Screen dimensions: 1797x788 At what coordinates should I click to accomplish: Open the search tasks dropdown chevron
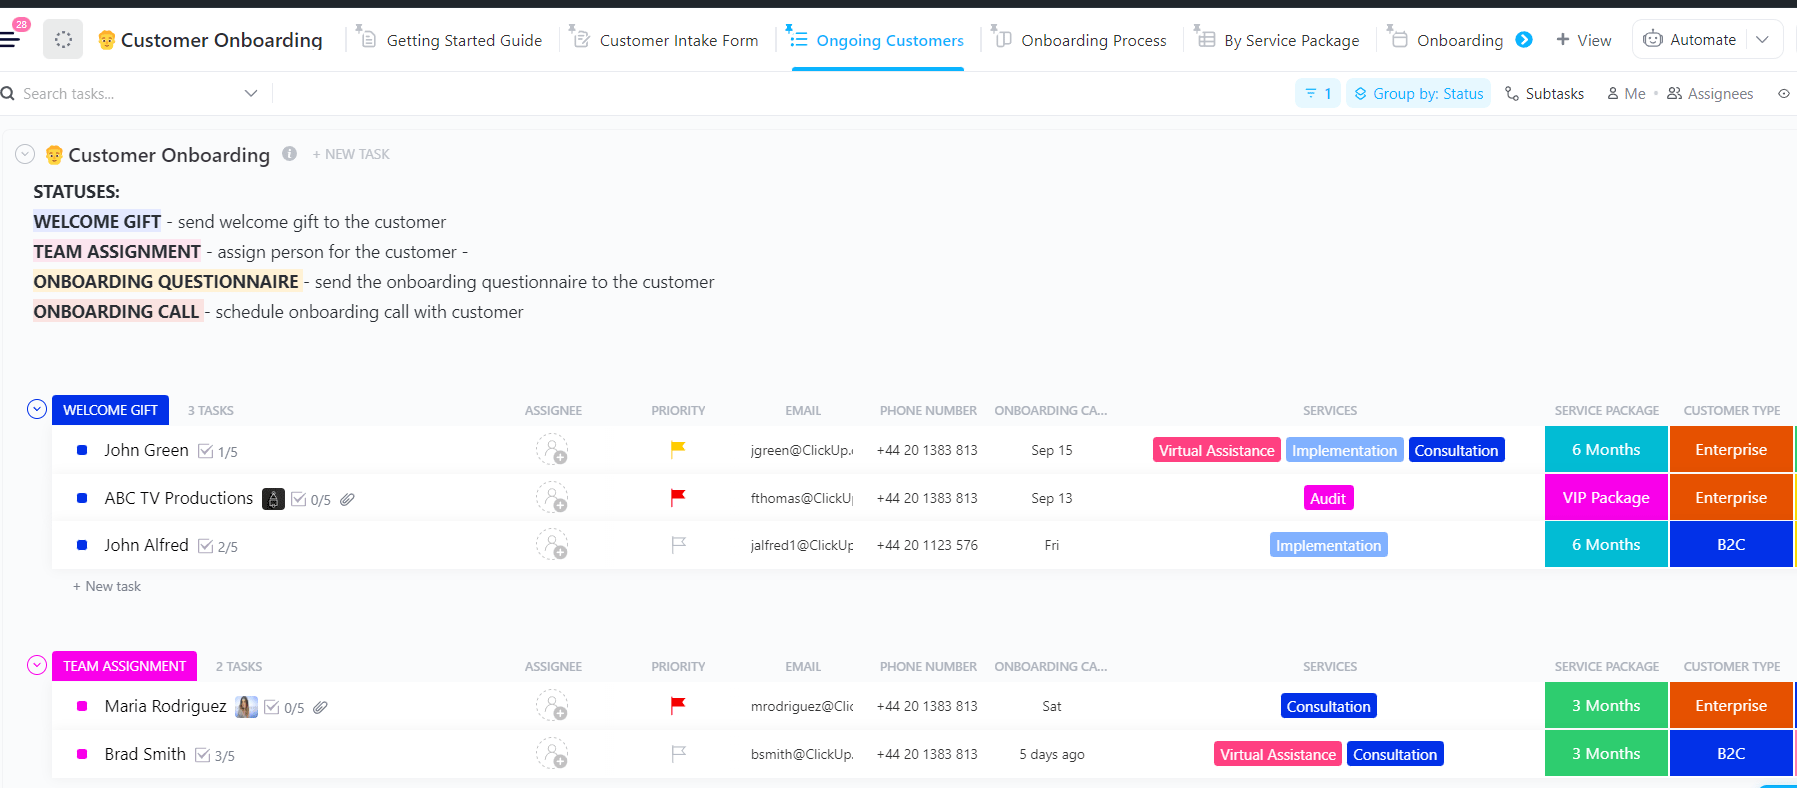[251, 93]
